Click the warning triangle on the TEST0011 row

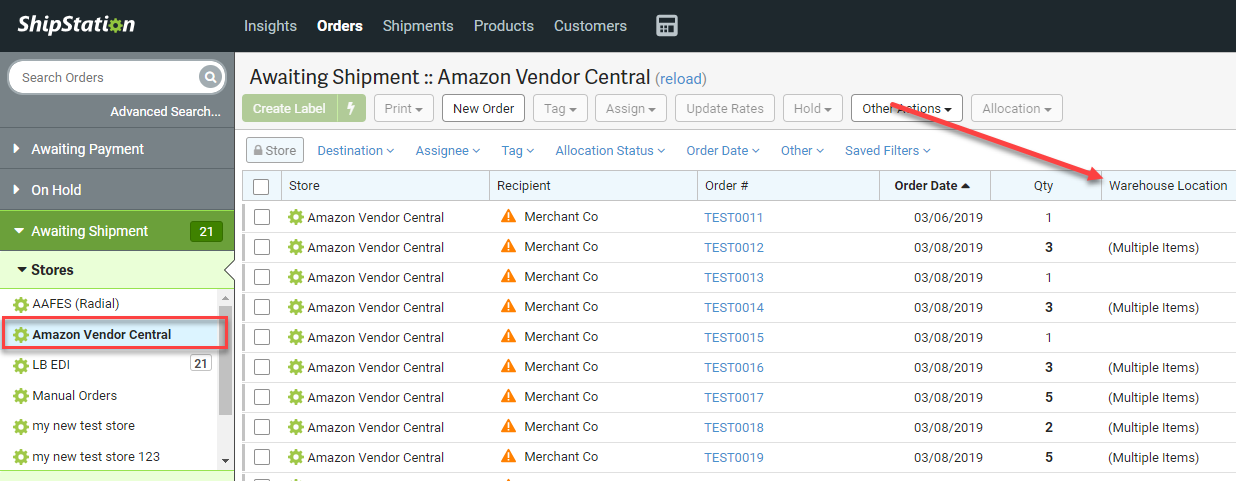tap(508, 217)
